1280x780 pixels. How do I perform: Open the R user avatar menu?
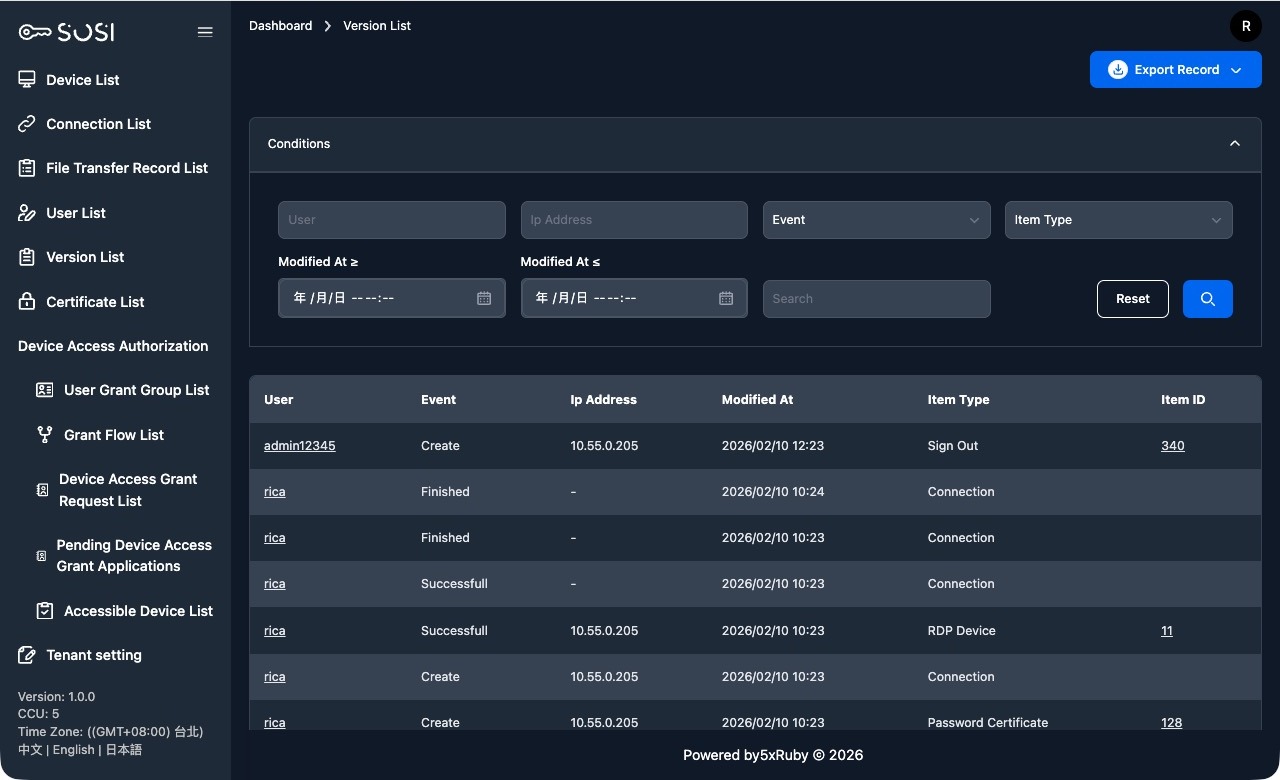pyautogui.click(x=1245, y=27)
